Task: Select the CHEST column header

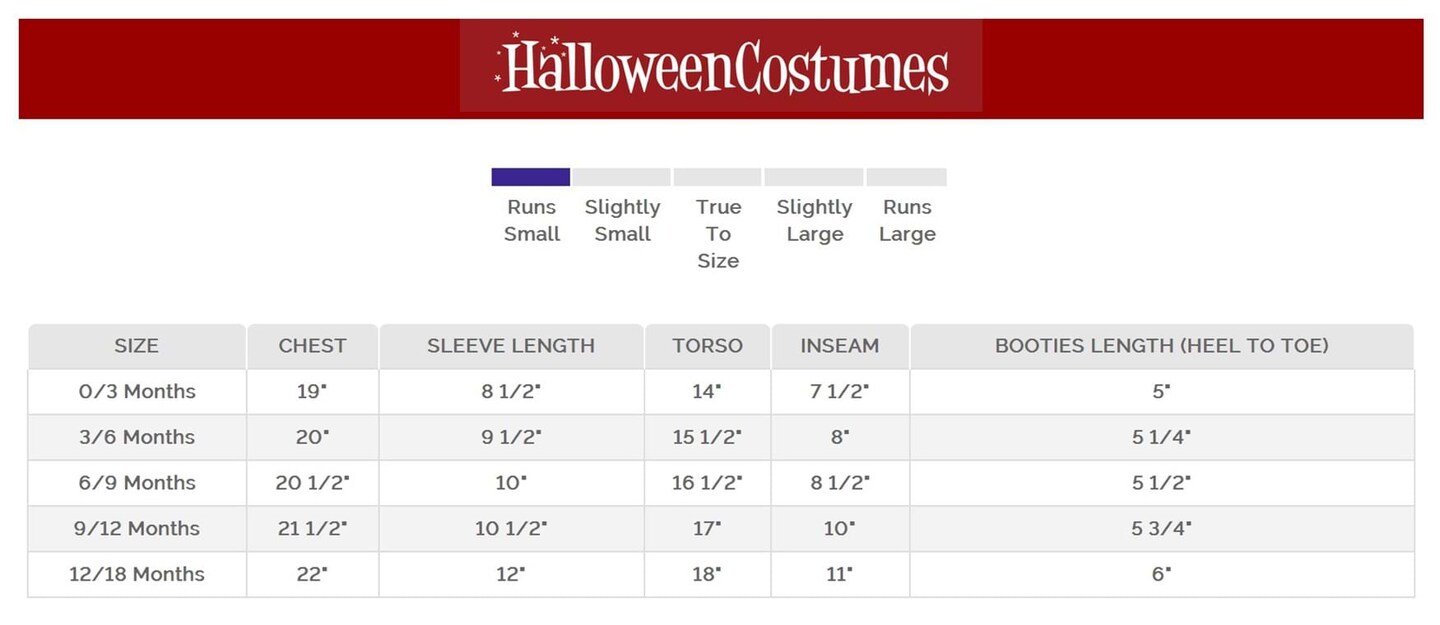Action: tap(312, 346)
